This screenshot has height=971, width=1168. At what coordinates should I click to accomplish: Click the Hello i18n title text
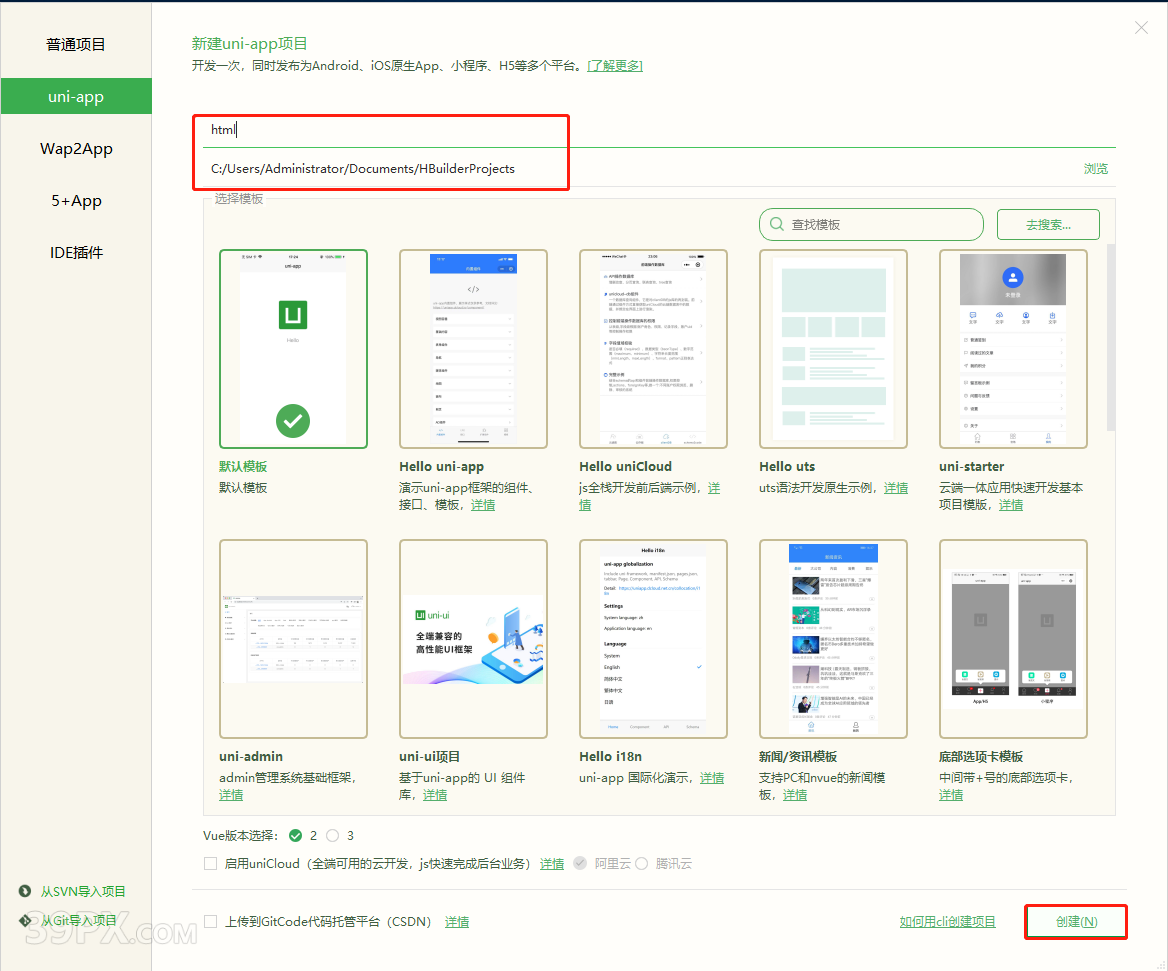[610, 756]
